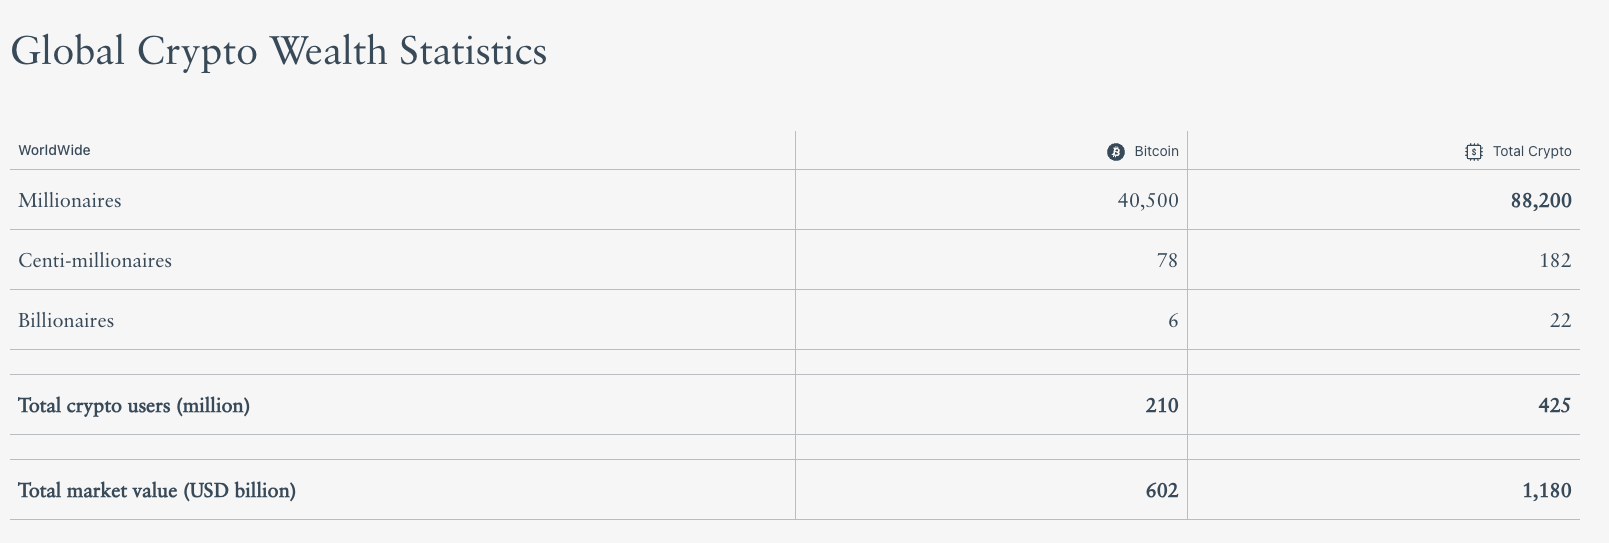The height and width of the screenshot is (543, 1609).
Task: Select the Millionaires row label
Action: pos(69,201)
